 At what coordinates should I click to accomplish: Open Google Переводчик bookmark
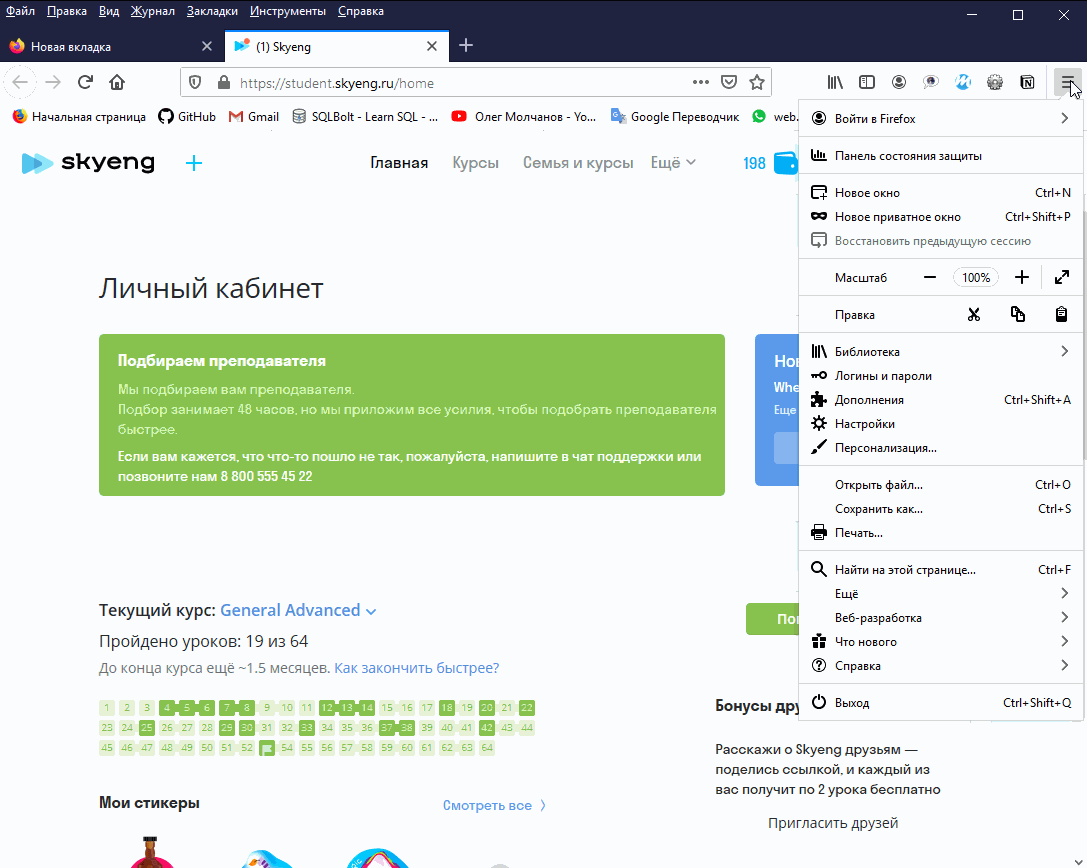[675, 116]
